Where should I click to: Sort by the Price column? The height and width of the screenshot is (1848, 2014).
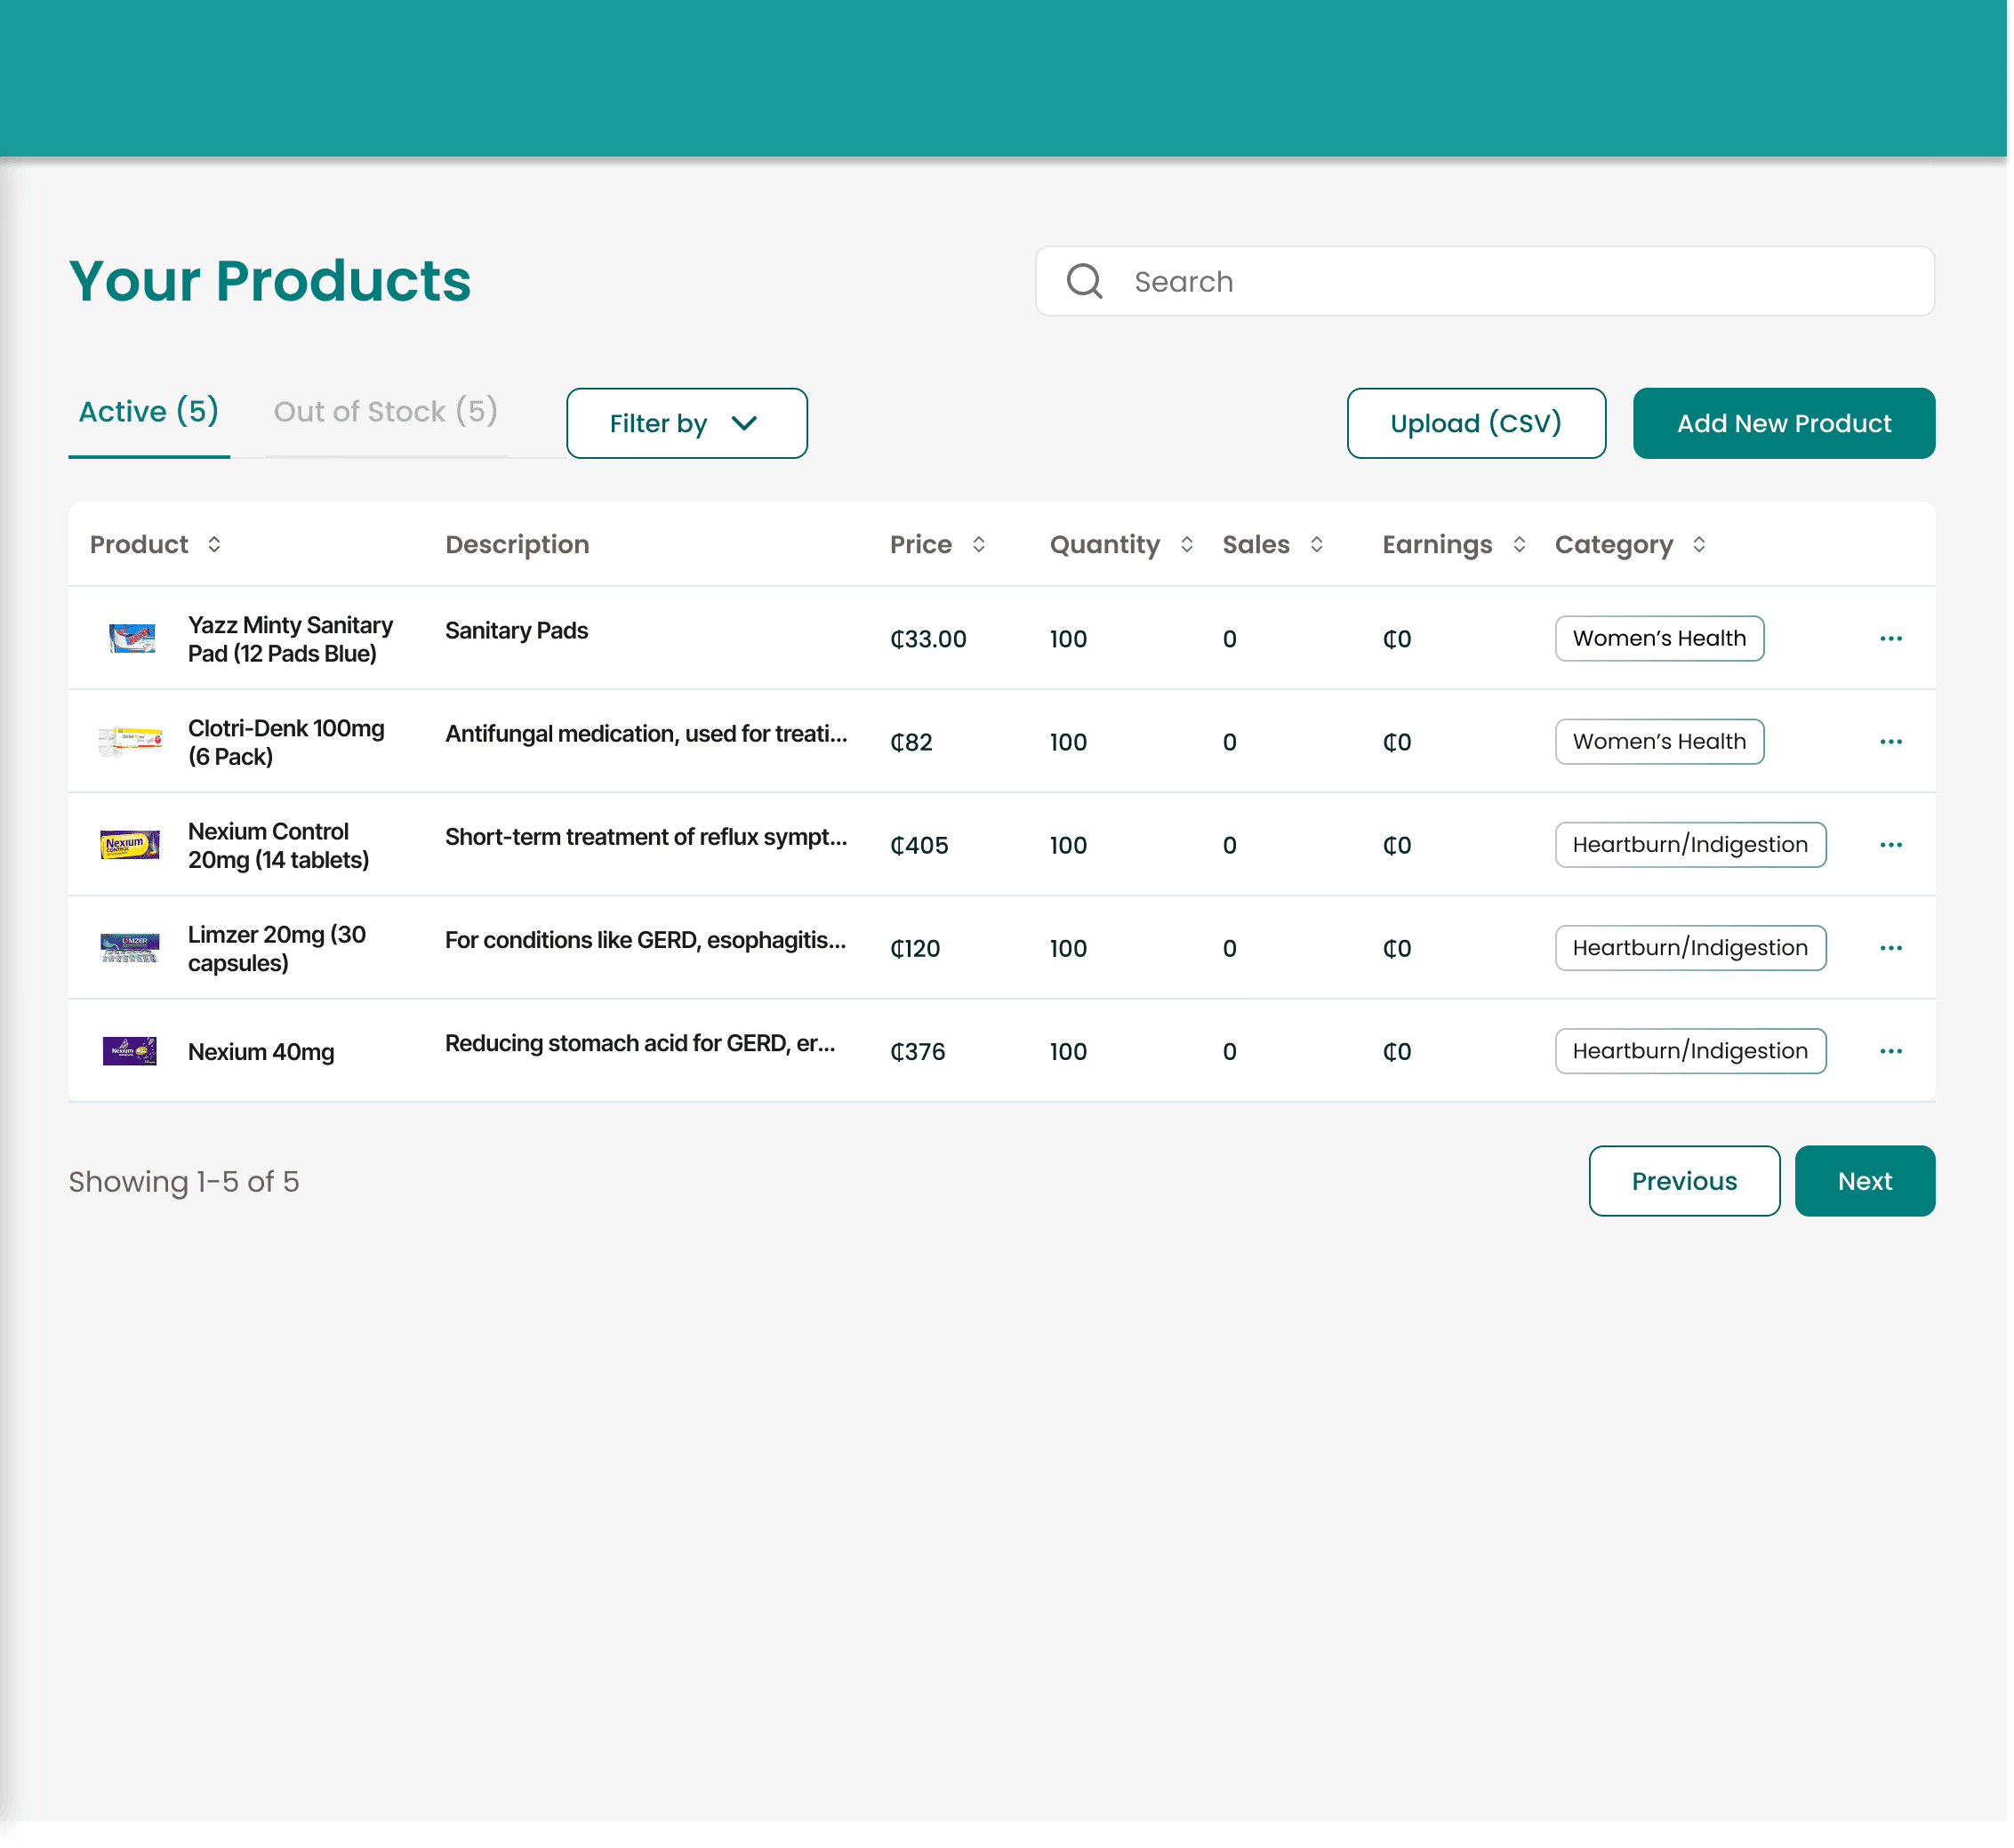click(978, 544)
